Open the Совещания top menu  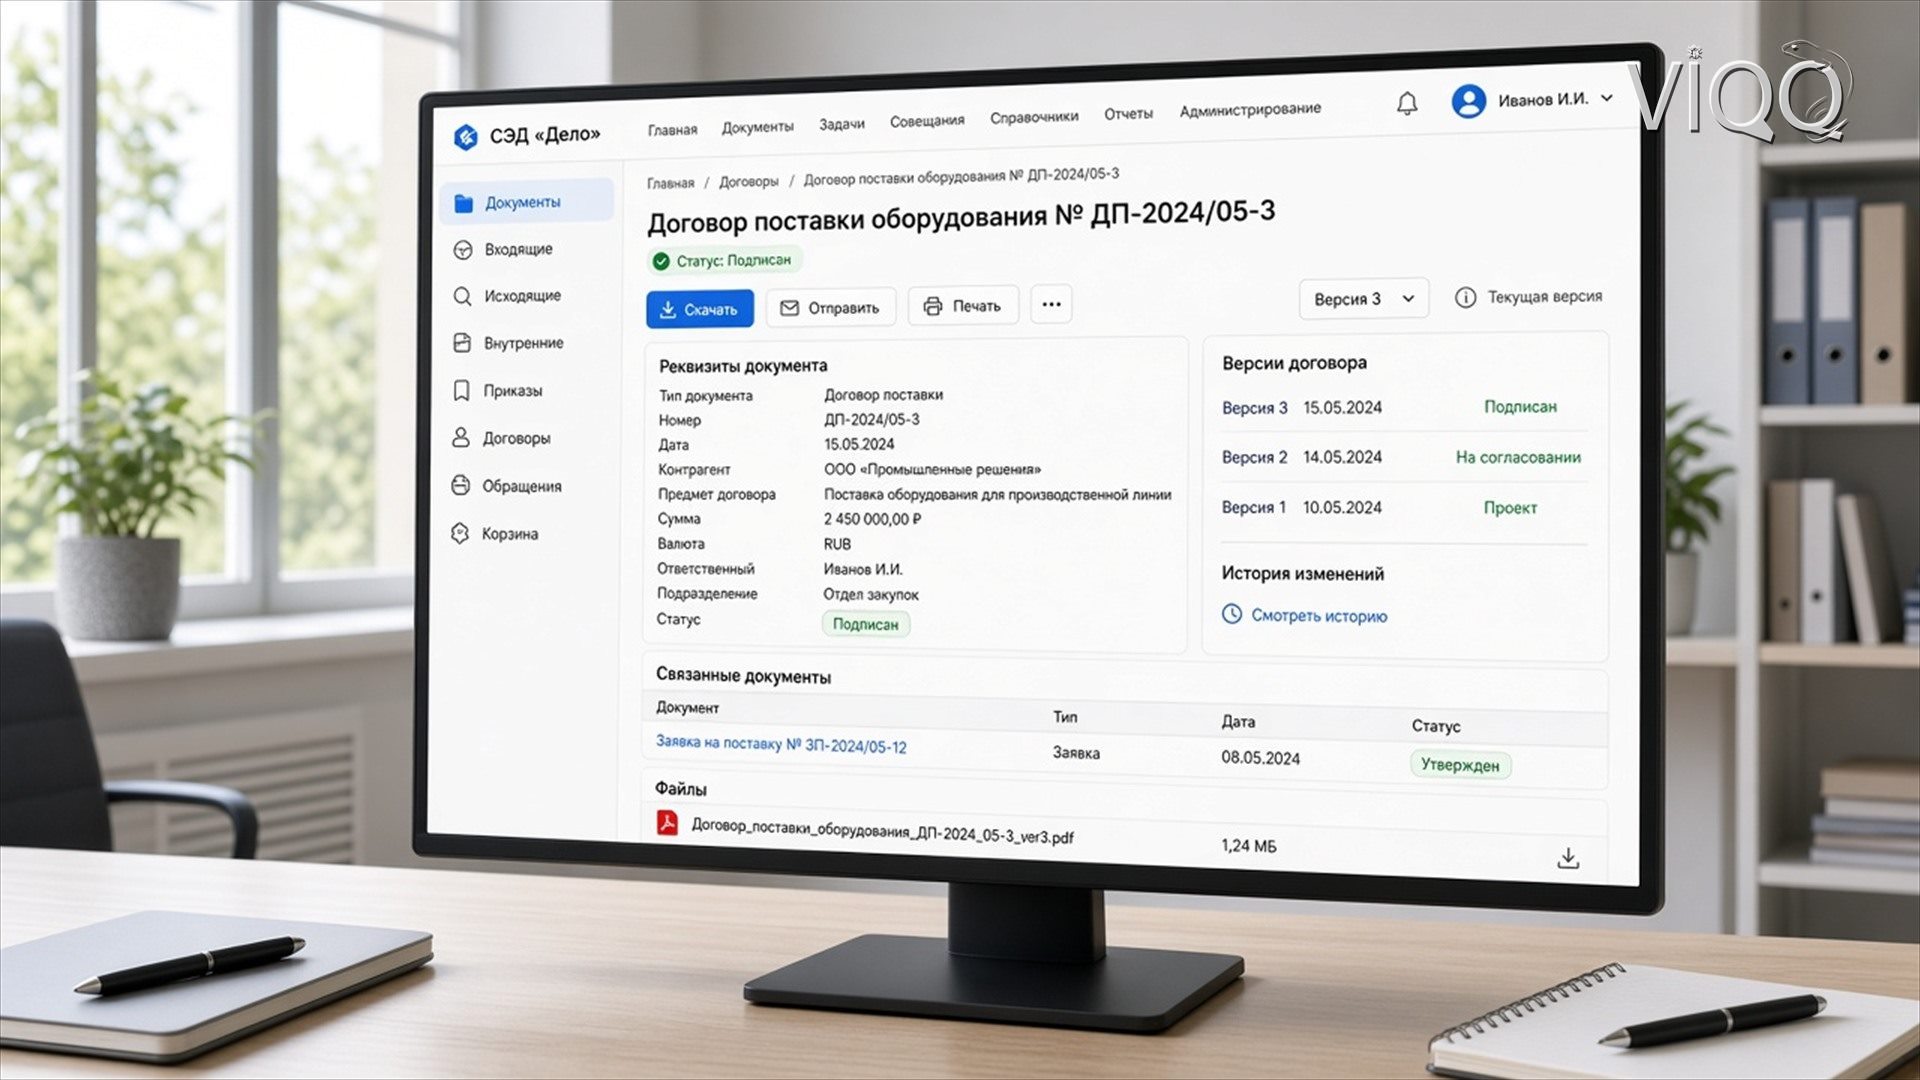click(927, 121)
